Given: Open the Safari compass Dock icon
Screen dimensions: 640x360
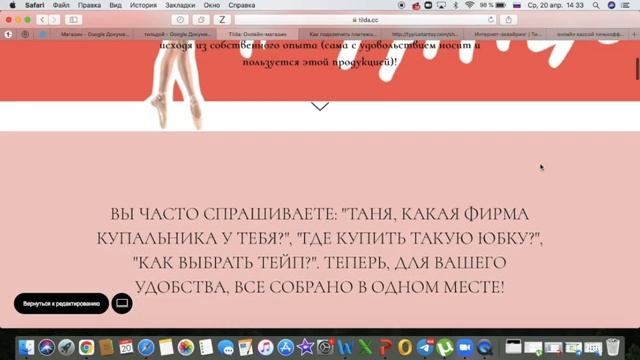Looking at the screenshot, I should coord(146,348).
